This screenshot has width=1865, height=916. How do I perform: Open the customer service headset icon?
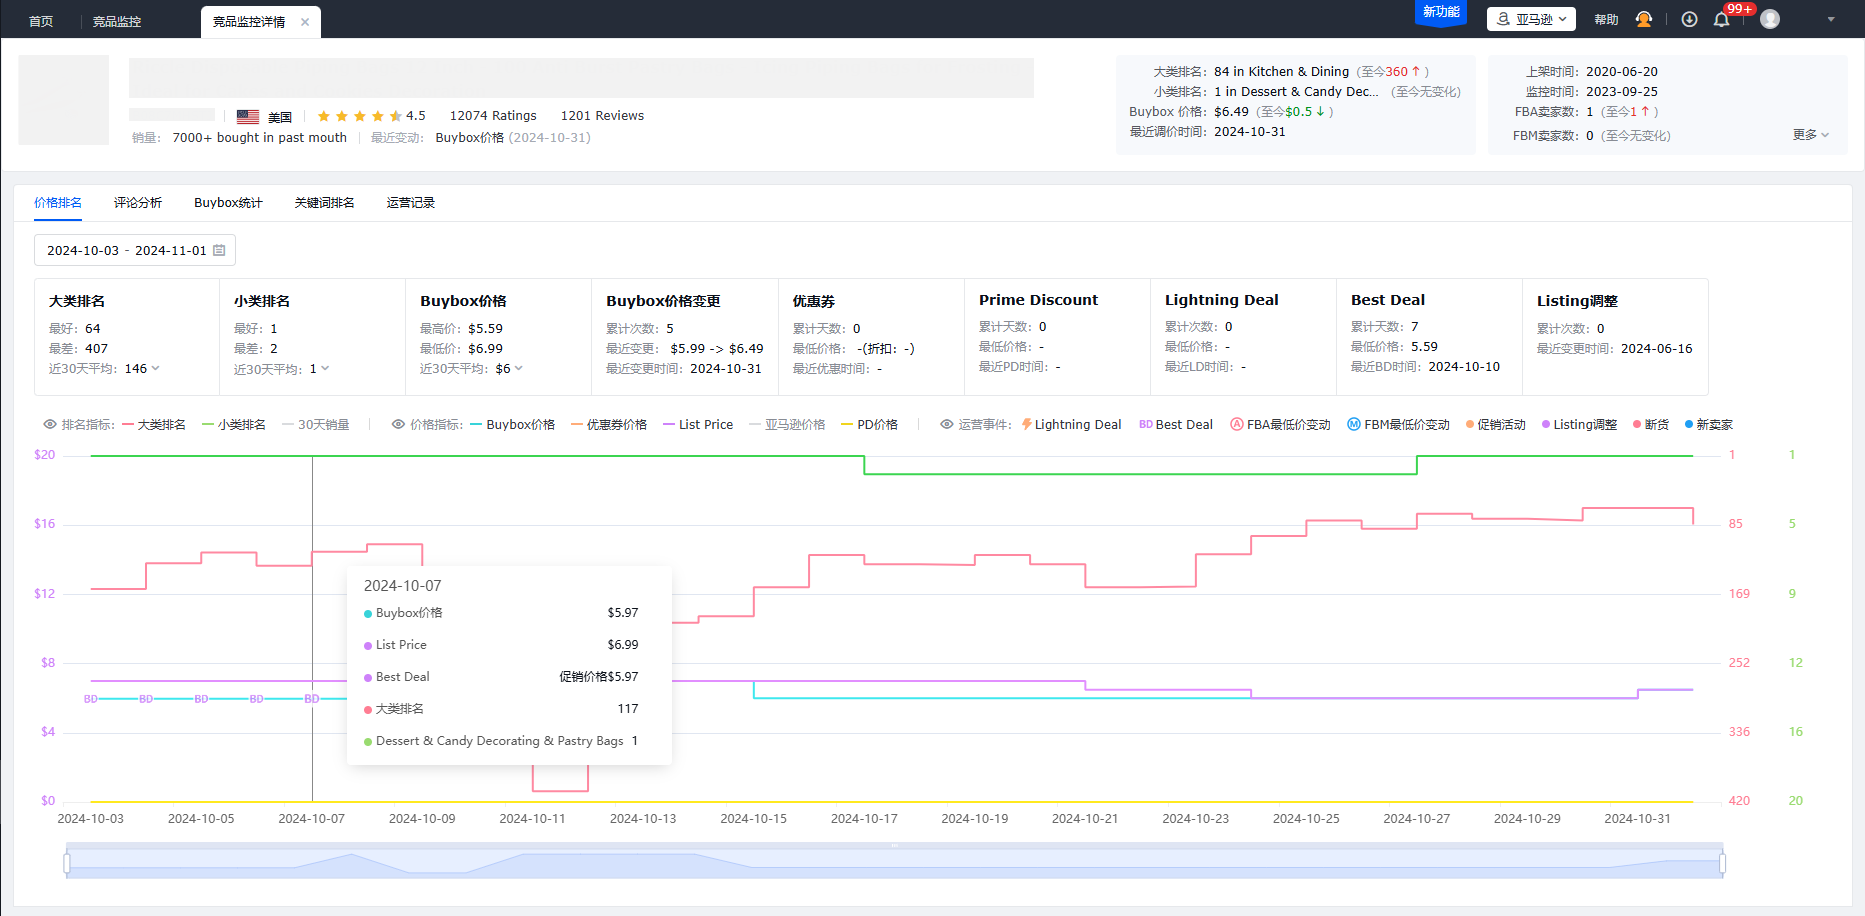point(1644,19)
